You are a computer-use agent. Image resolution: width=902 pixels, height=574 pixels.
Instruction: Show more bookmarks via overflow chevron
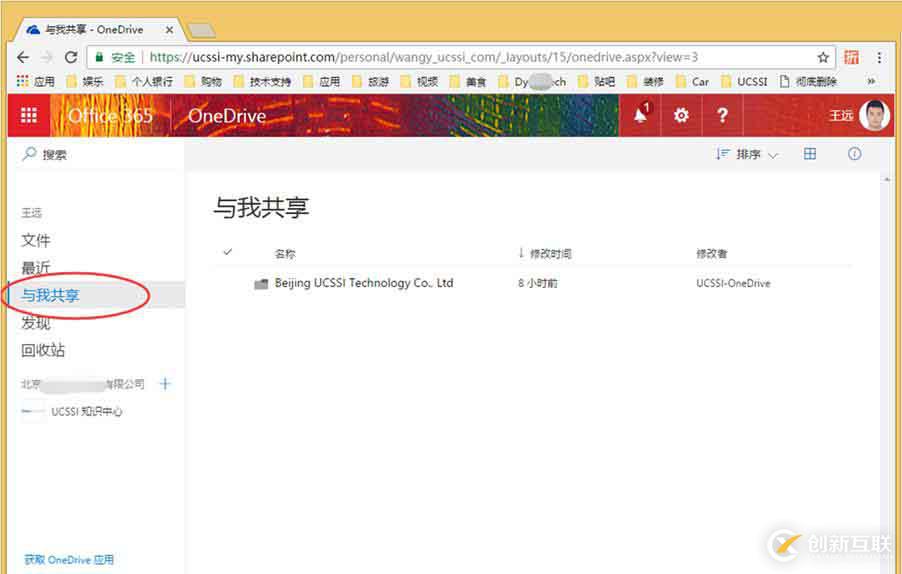[x=872, y=82]
